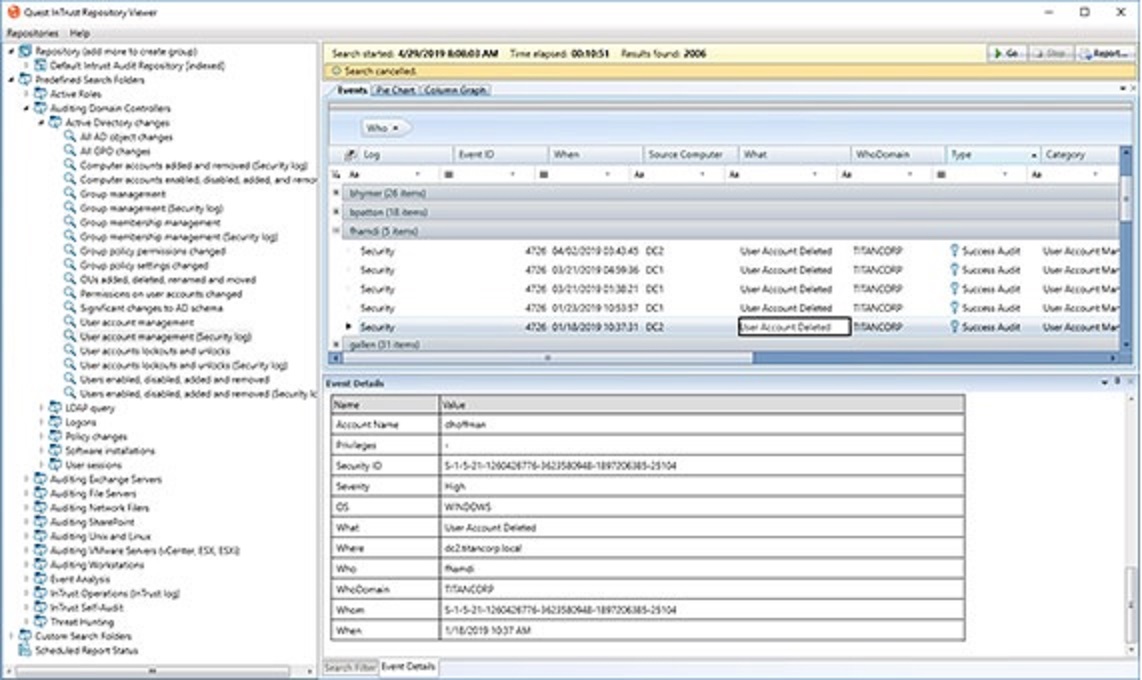1142x680 pixels.
Task: Collapse the Auditing Domain Controllers node
Action: tap(26, 108)
